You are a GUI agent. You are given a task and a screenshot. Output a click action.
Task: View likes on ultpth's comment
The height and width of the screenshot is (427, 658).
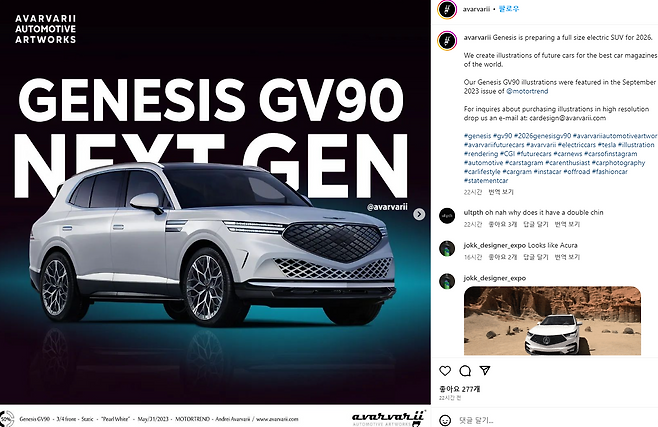[503, 224]
